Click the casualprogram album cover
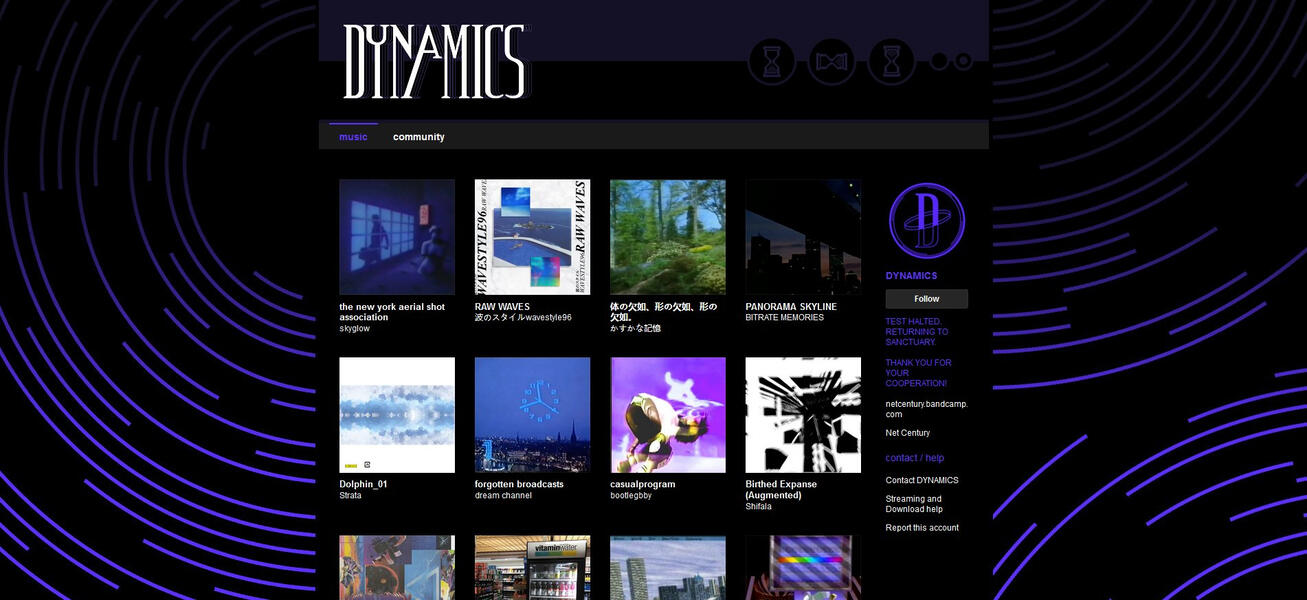1307x600 pixels. click(667, 415)
